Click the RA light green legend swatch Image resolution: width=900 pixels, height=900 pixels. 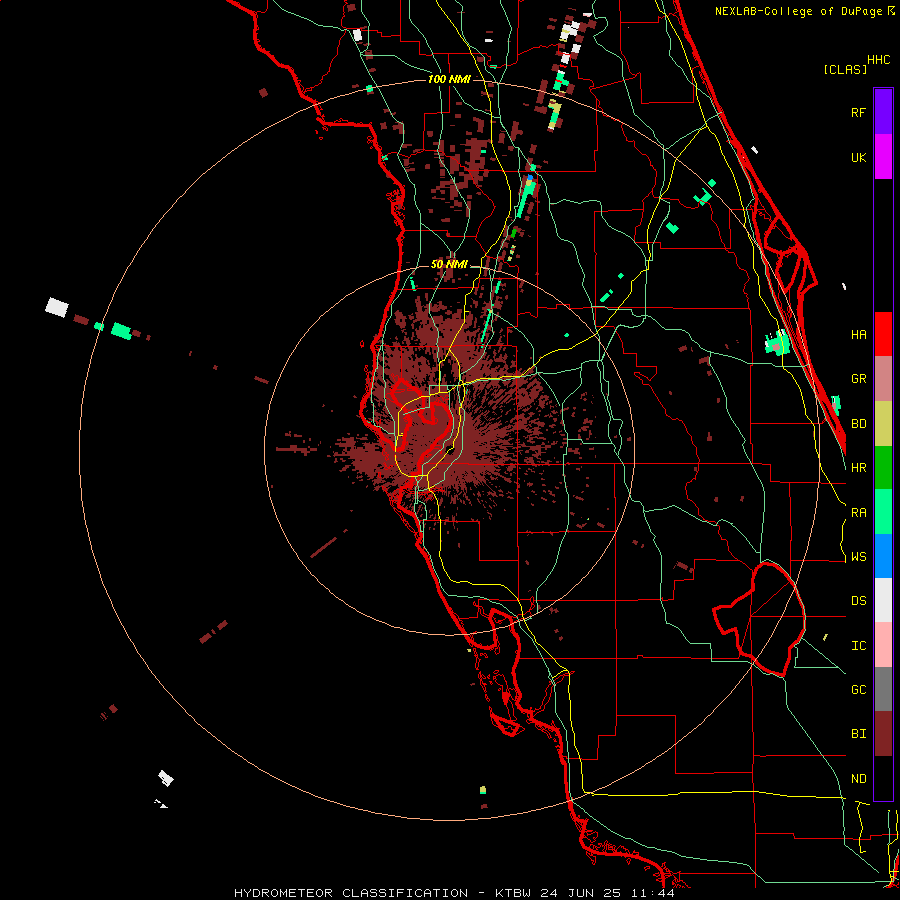[883, 512]
